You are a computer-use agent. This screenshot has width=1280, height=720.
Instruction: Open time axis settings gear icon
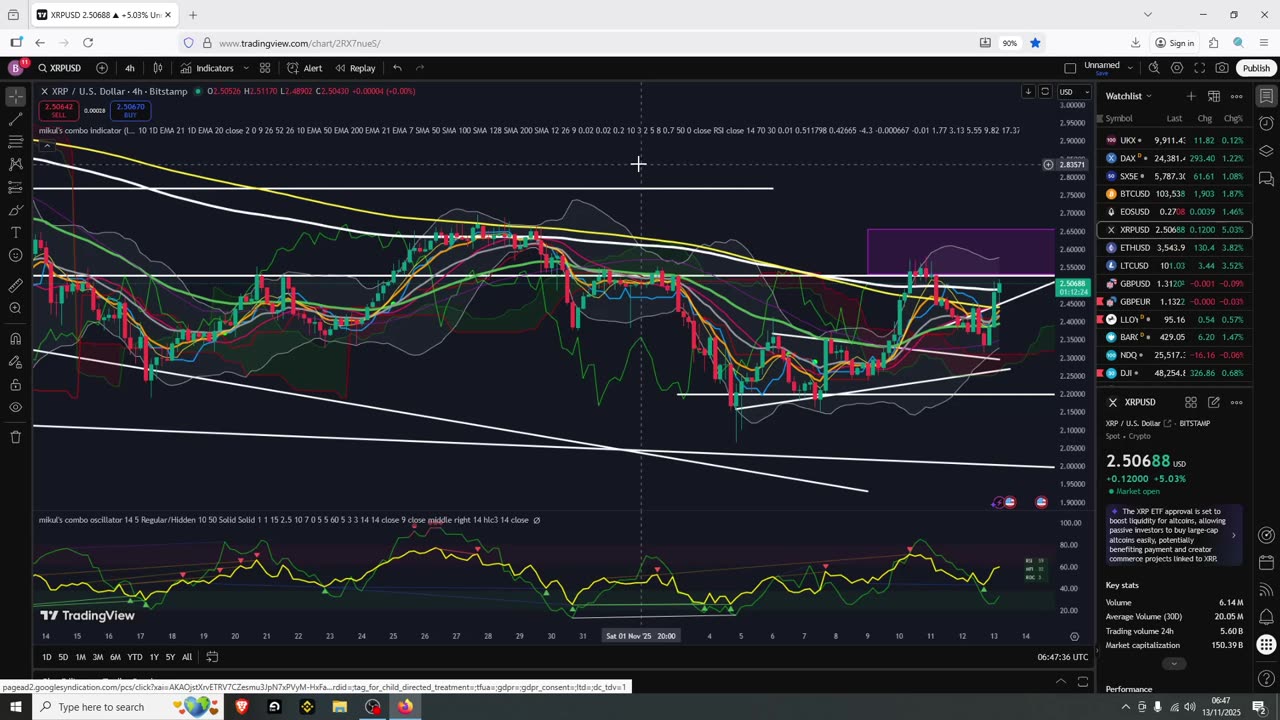[x=1075, y=636]
